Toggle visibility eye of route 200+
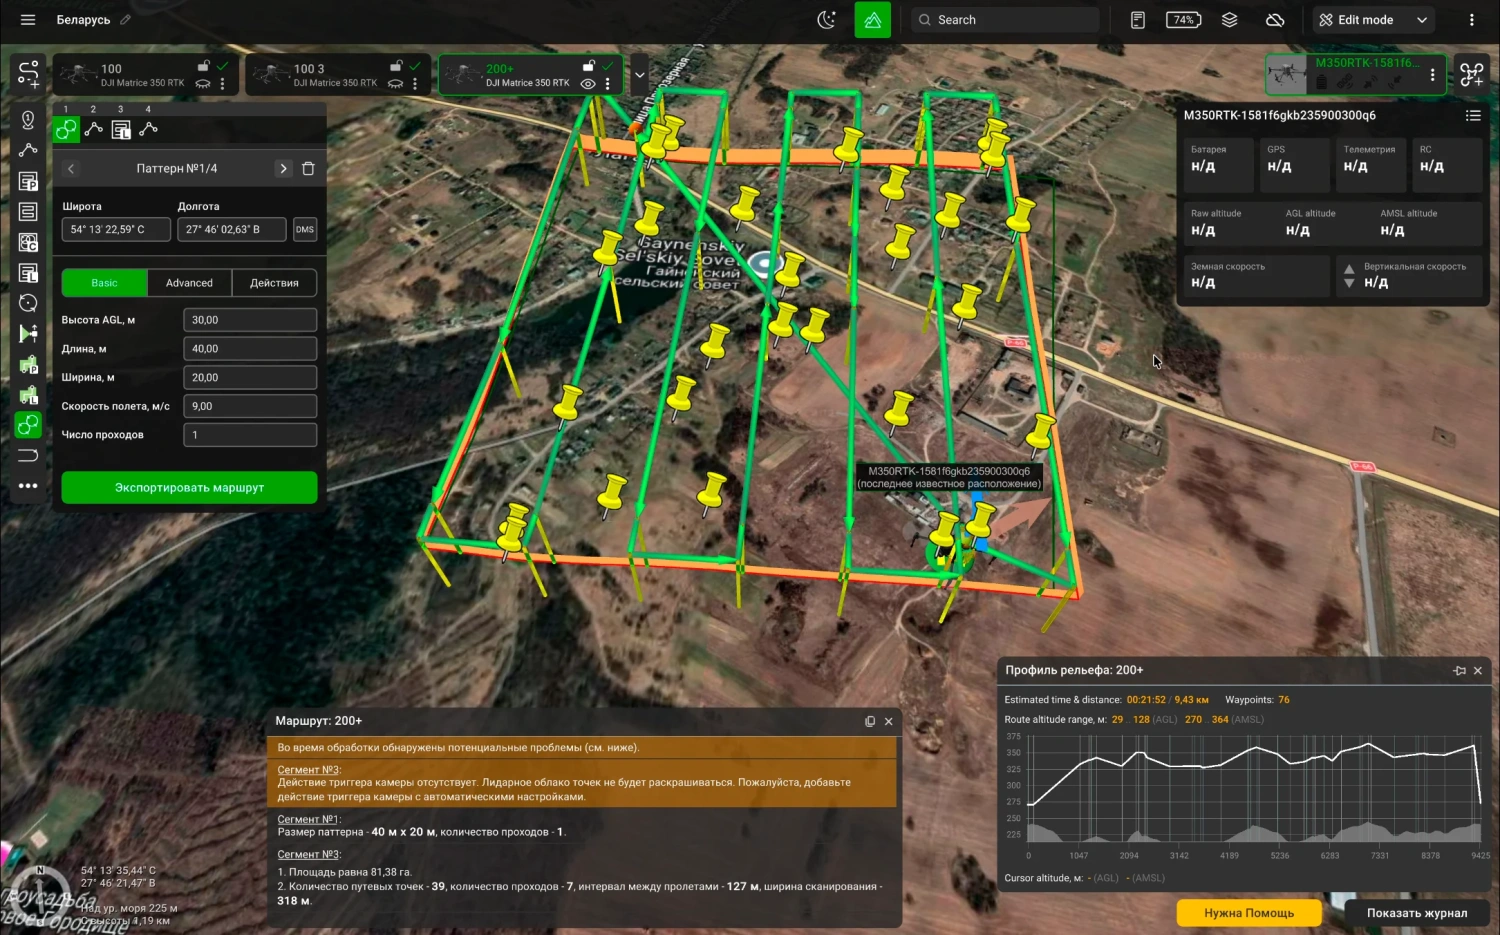 (588, 84)
